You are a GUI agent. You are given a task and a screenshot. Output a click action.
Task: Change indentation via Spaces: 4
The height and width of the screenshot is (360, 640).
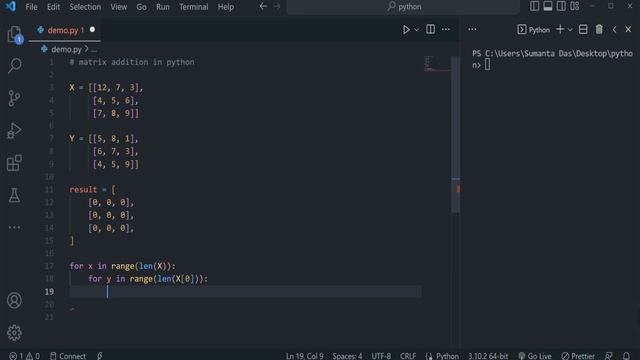click(347, 356)
